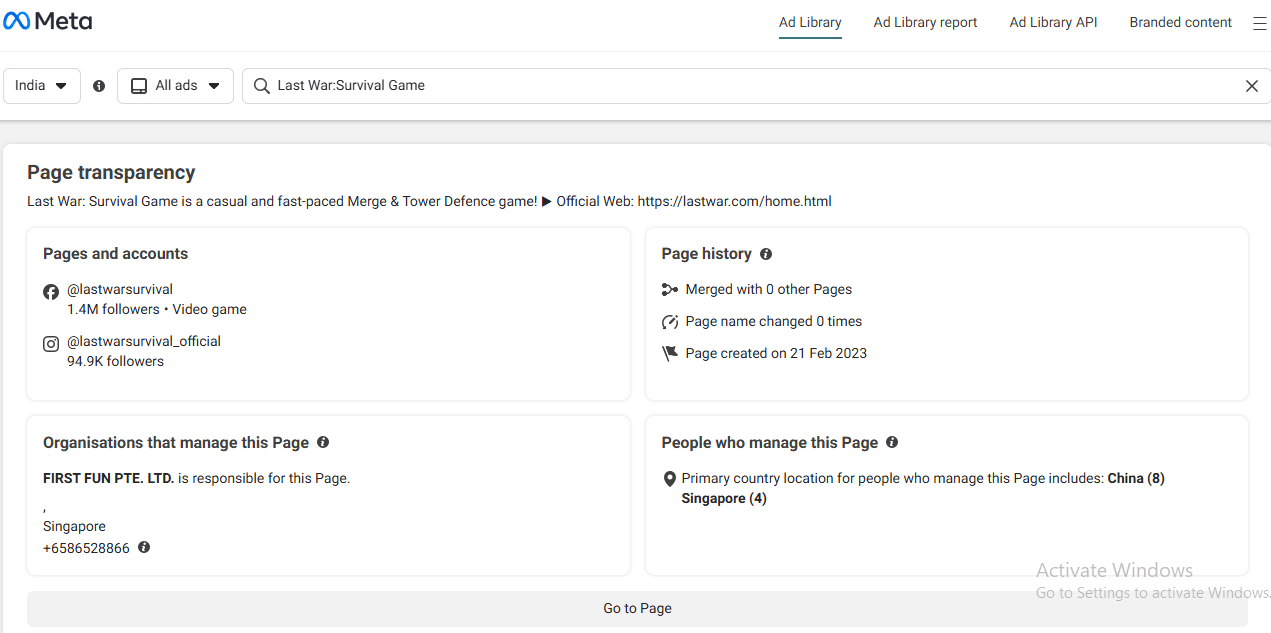Click info icon next to phone number +6586528866
Viewport: 1271px width, 633px height.
coord(144,547)
